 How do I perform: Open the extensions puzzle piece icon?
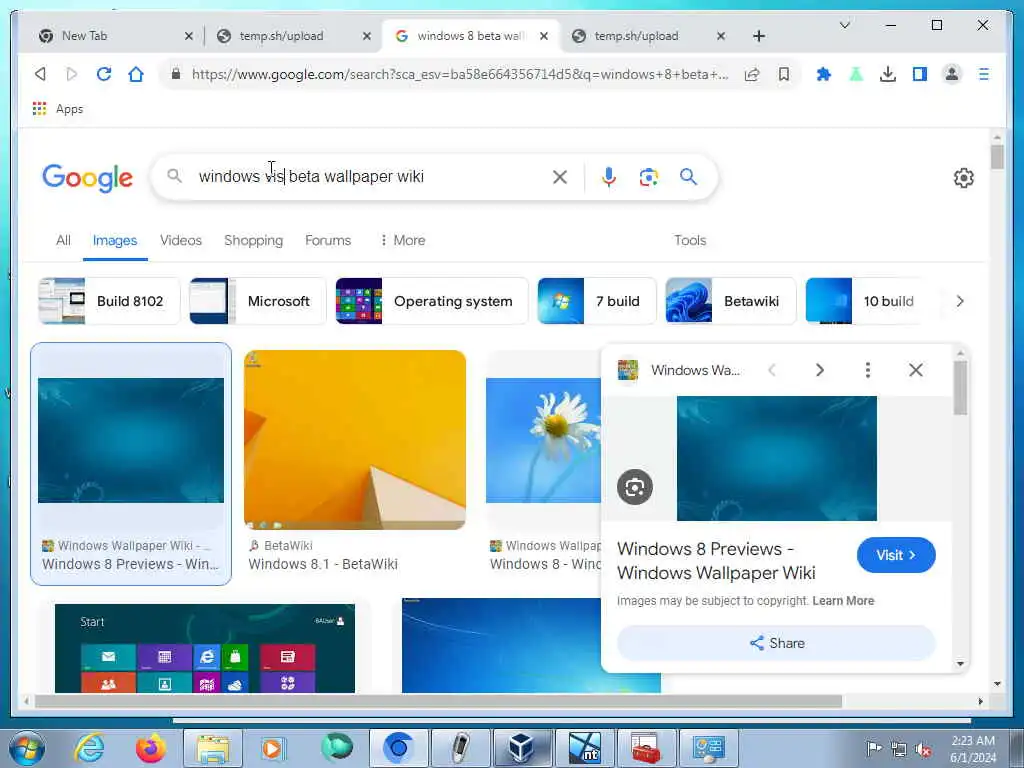tap(824, 74)
